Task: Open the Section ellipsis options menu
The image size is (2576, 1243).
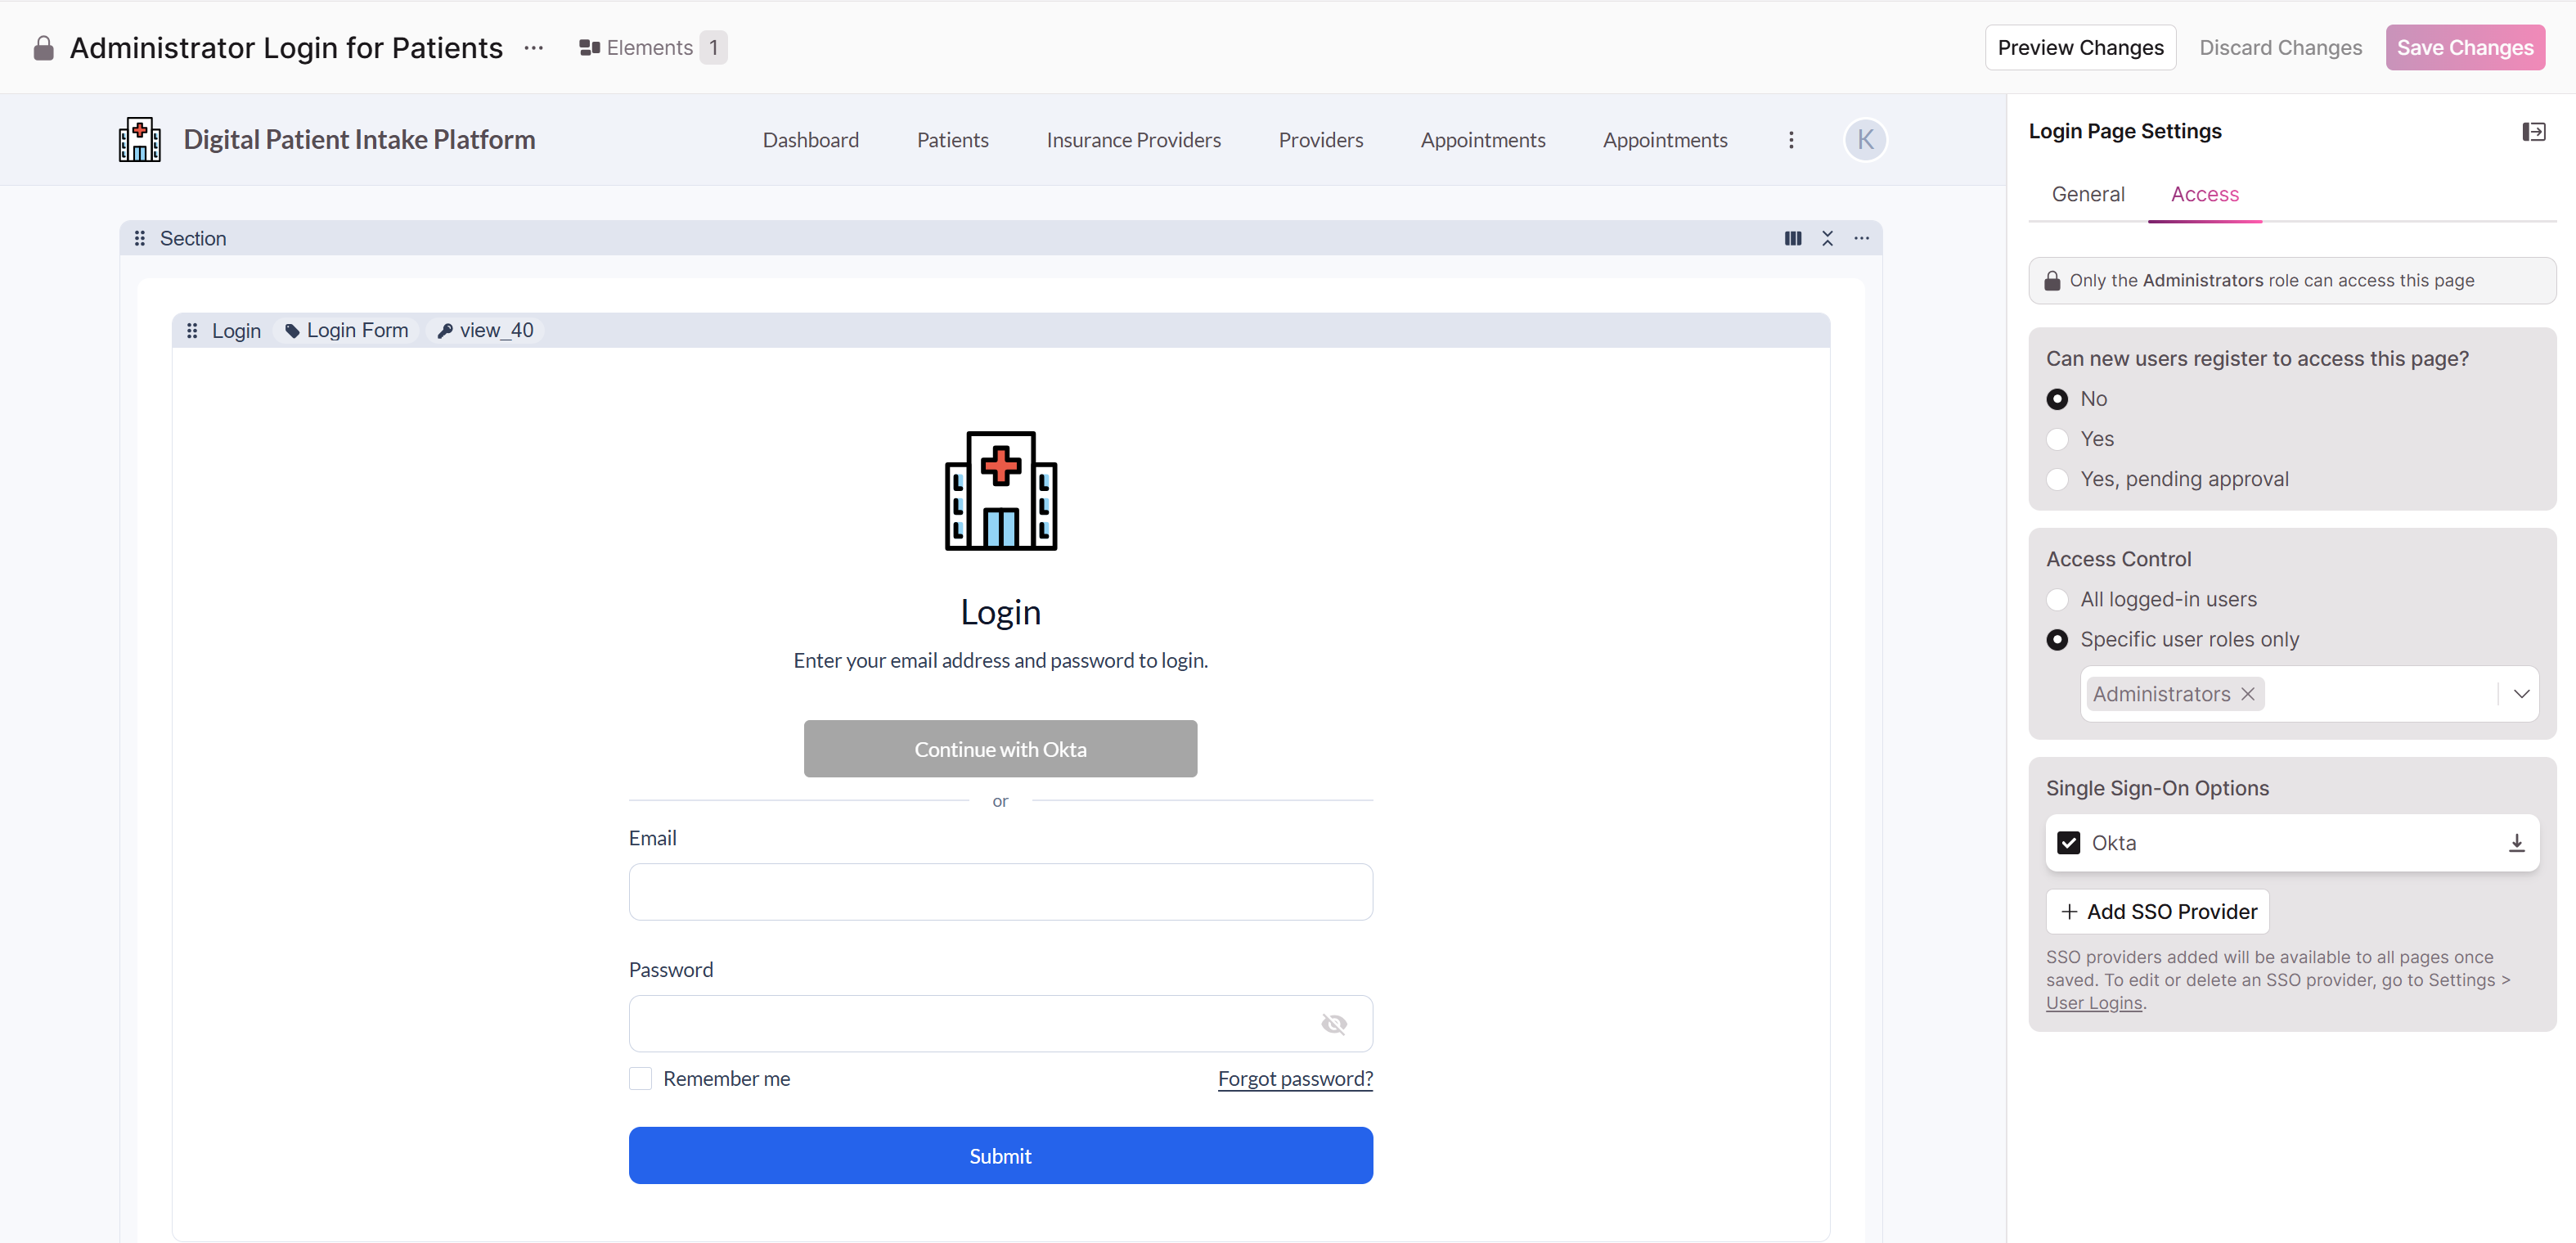Action: coord(1861,238)
